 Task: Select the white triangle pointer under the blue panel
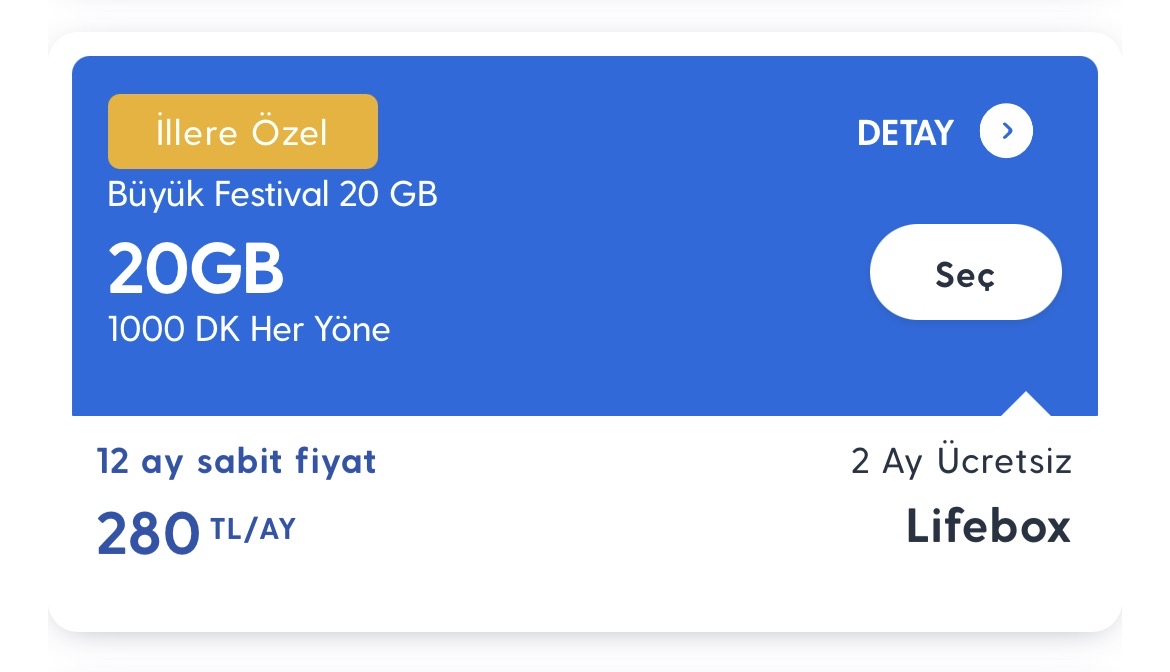pyautogui.click(x=1025, y=403)
